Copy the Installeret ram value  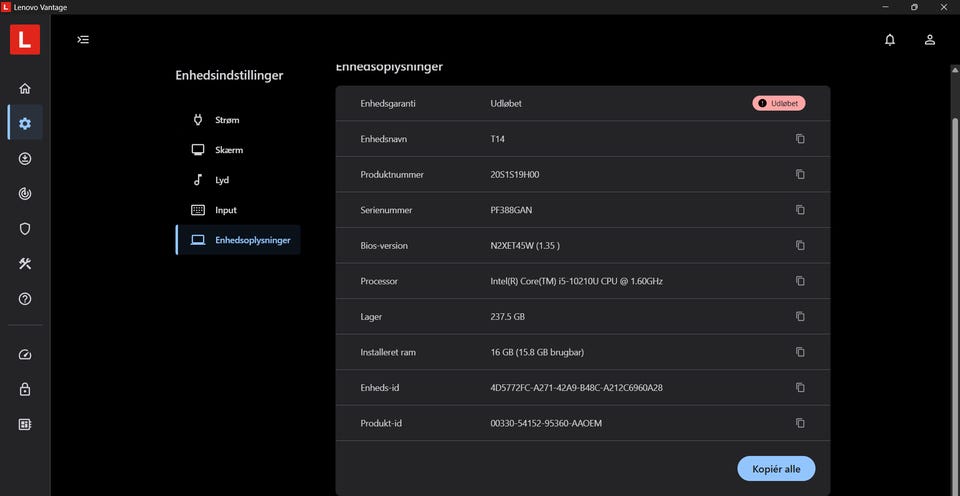[800, 352]
